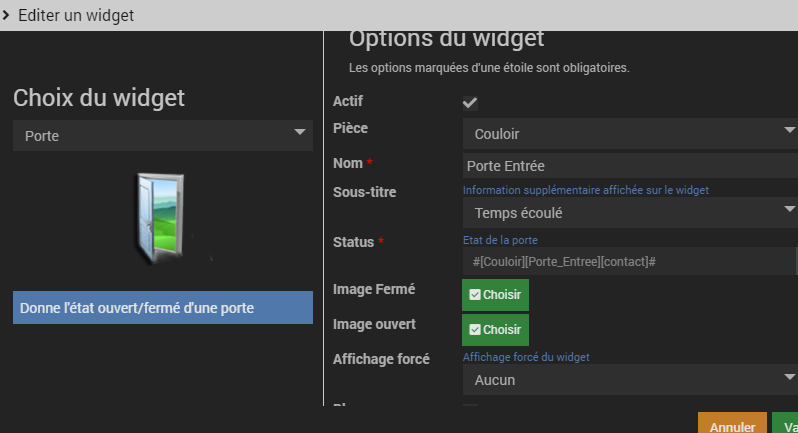Open the Sous-titre Temps écoulé dropdown
The width and height of the screenshot is (798, 433).
[x=629, y=212]
